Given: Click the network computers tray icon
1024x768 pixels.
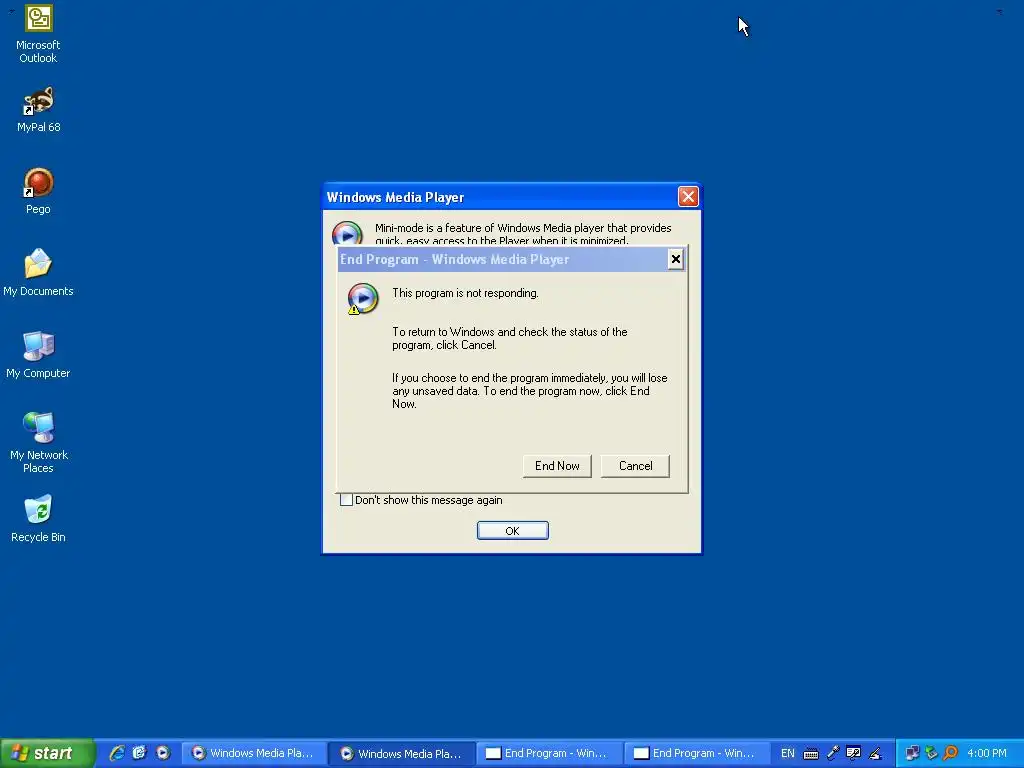Looking at the screenshot, I should 912,753.
